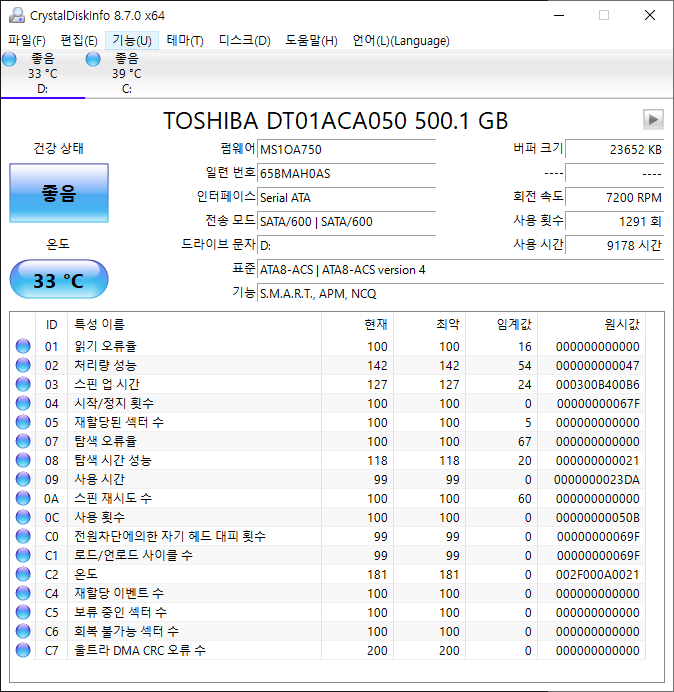Click the 33 °C temperature button

coord(59,279)
